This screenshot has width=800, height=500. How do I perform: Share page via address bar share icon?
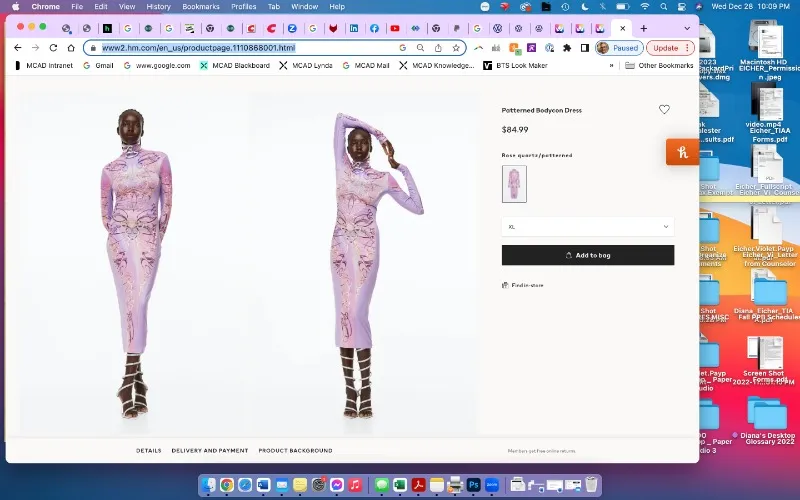tap(438, 48)
